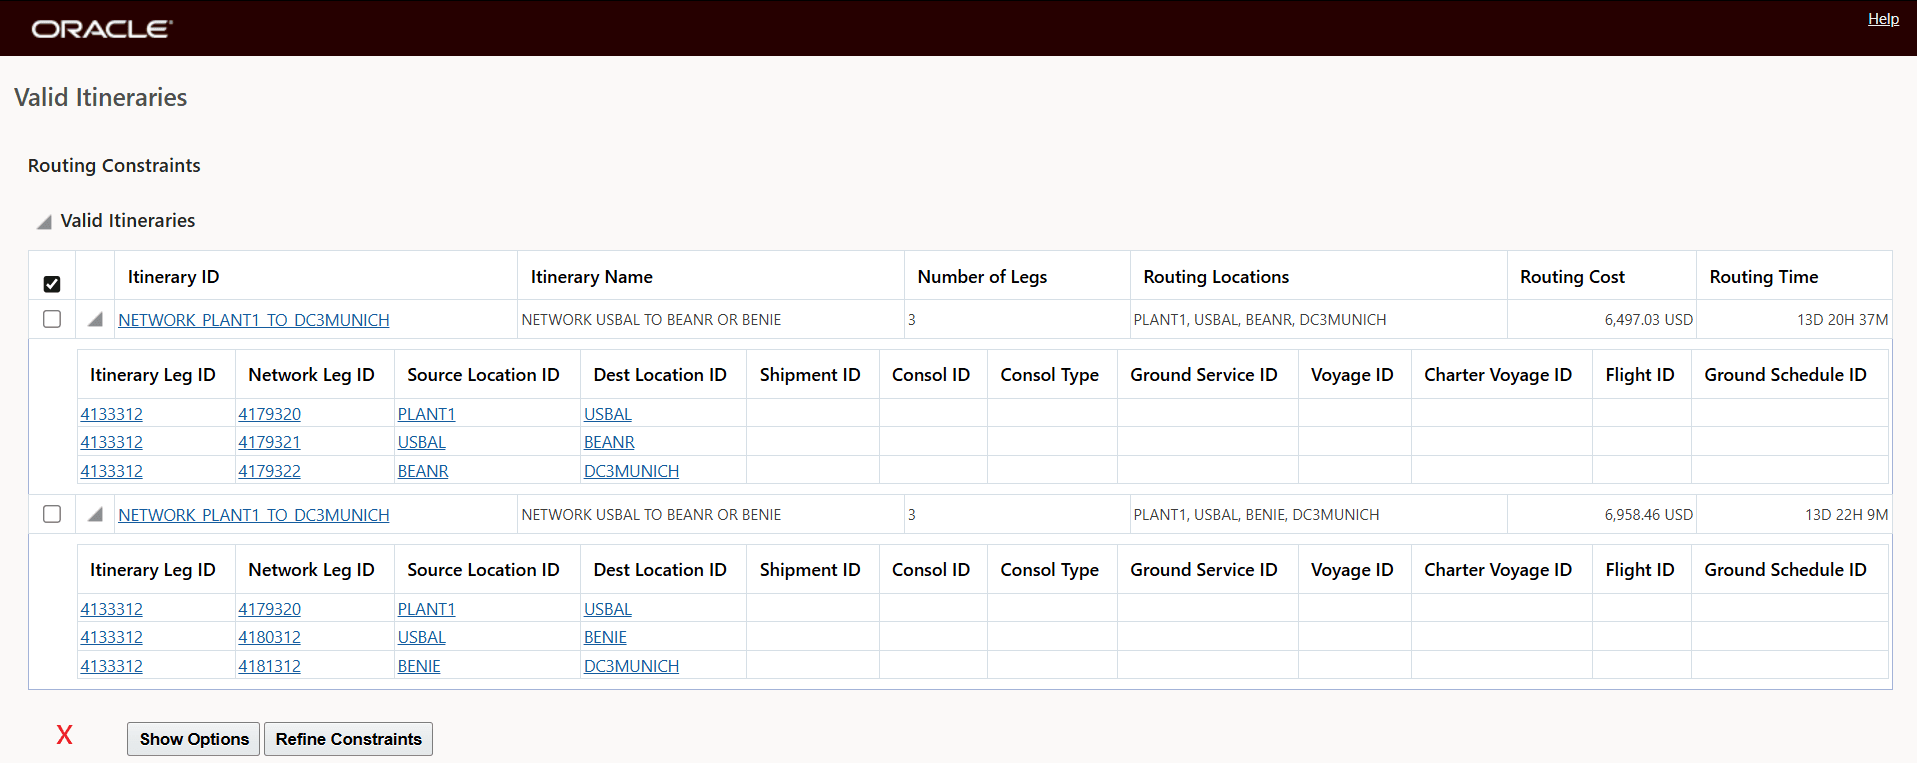Open source location USBAL in the 4180312 row

point(421,637)
